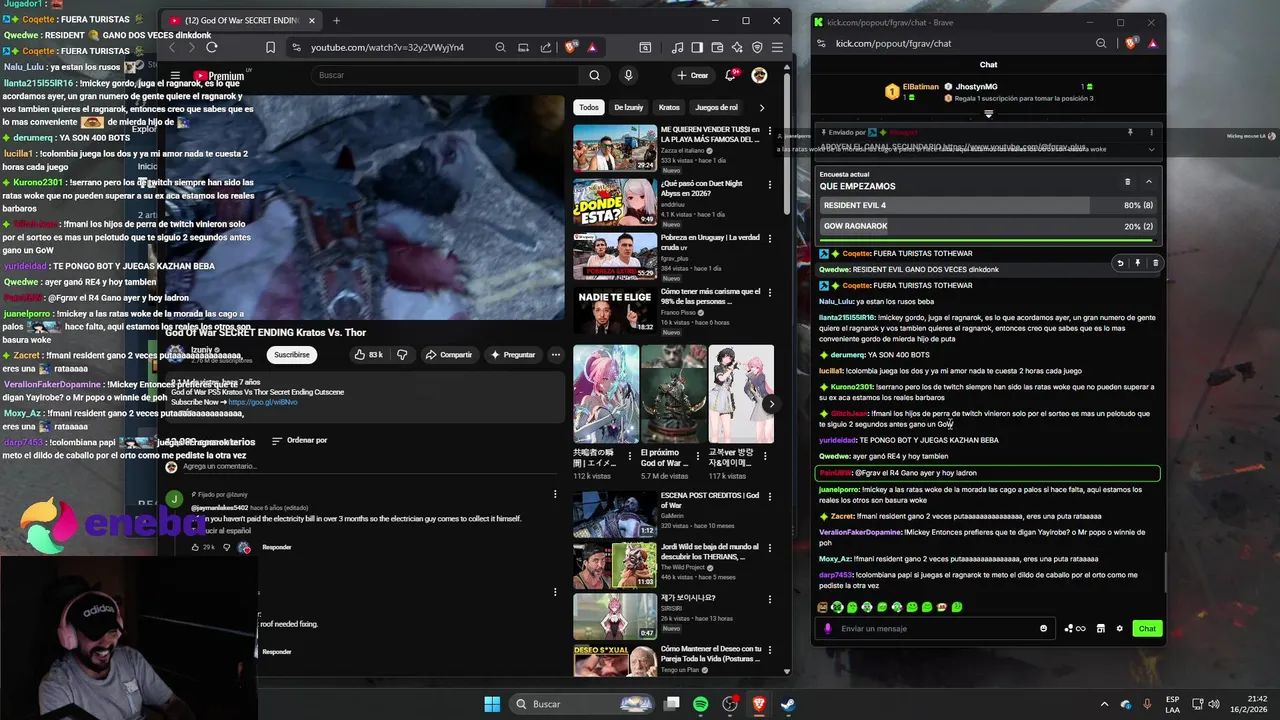
Task: Vote RESIDENT EVIL 4 poll option
Action: coord(988,205)
